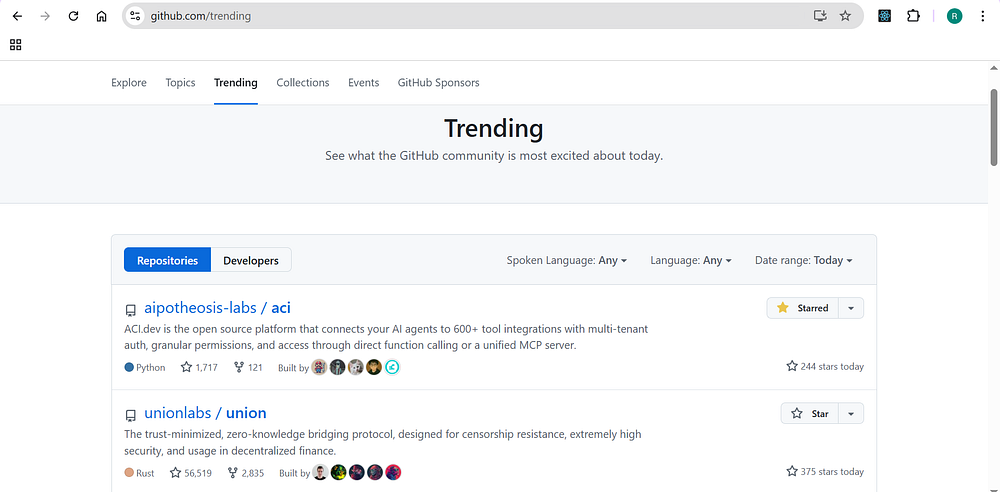Select the Trending tab
Screen dimensions: 1000x492
pyautogui.click(x=236, y=82)
